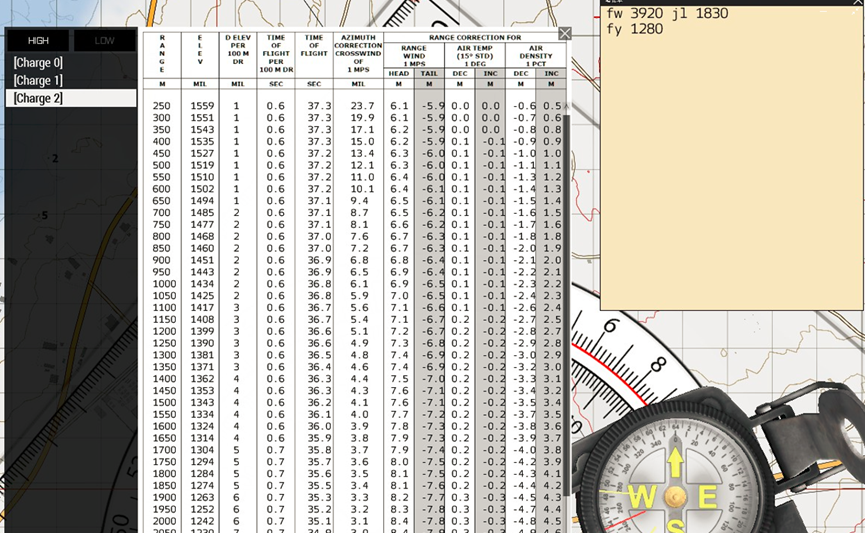Click elevation value 1519 in 500 m row

tap(202, 165)
